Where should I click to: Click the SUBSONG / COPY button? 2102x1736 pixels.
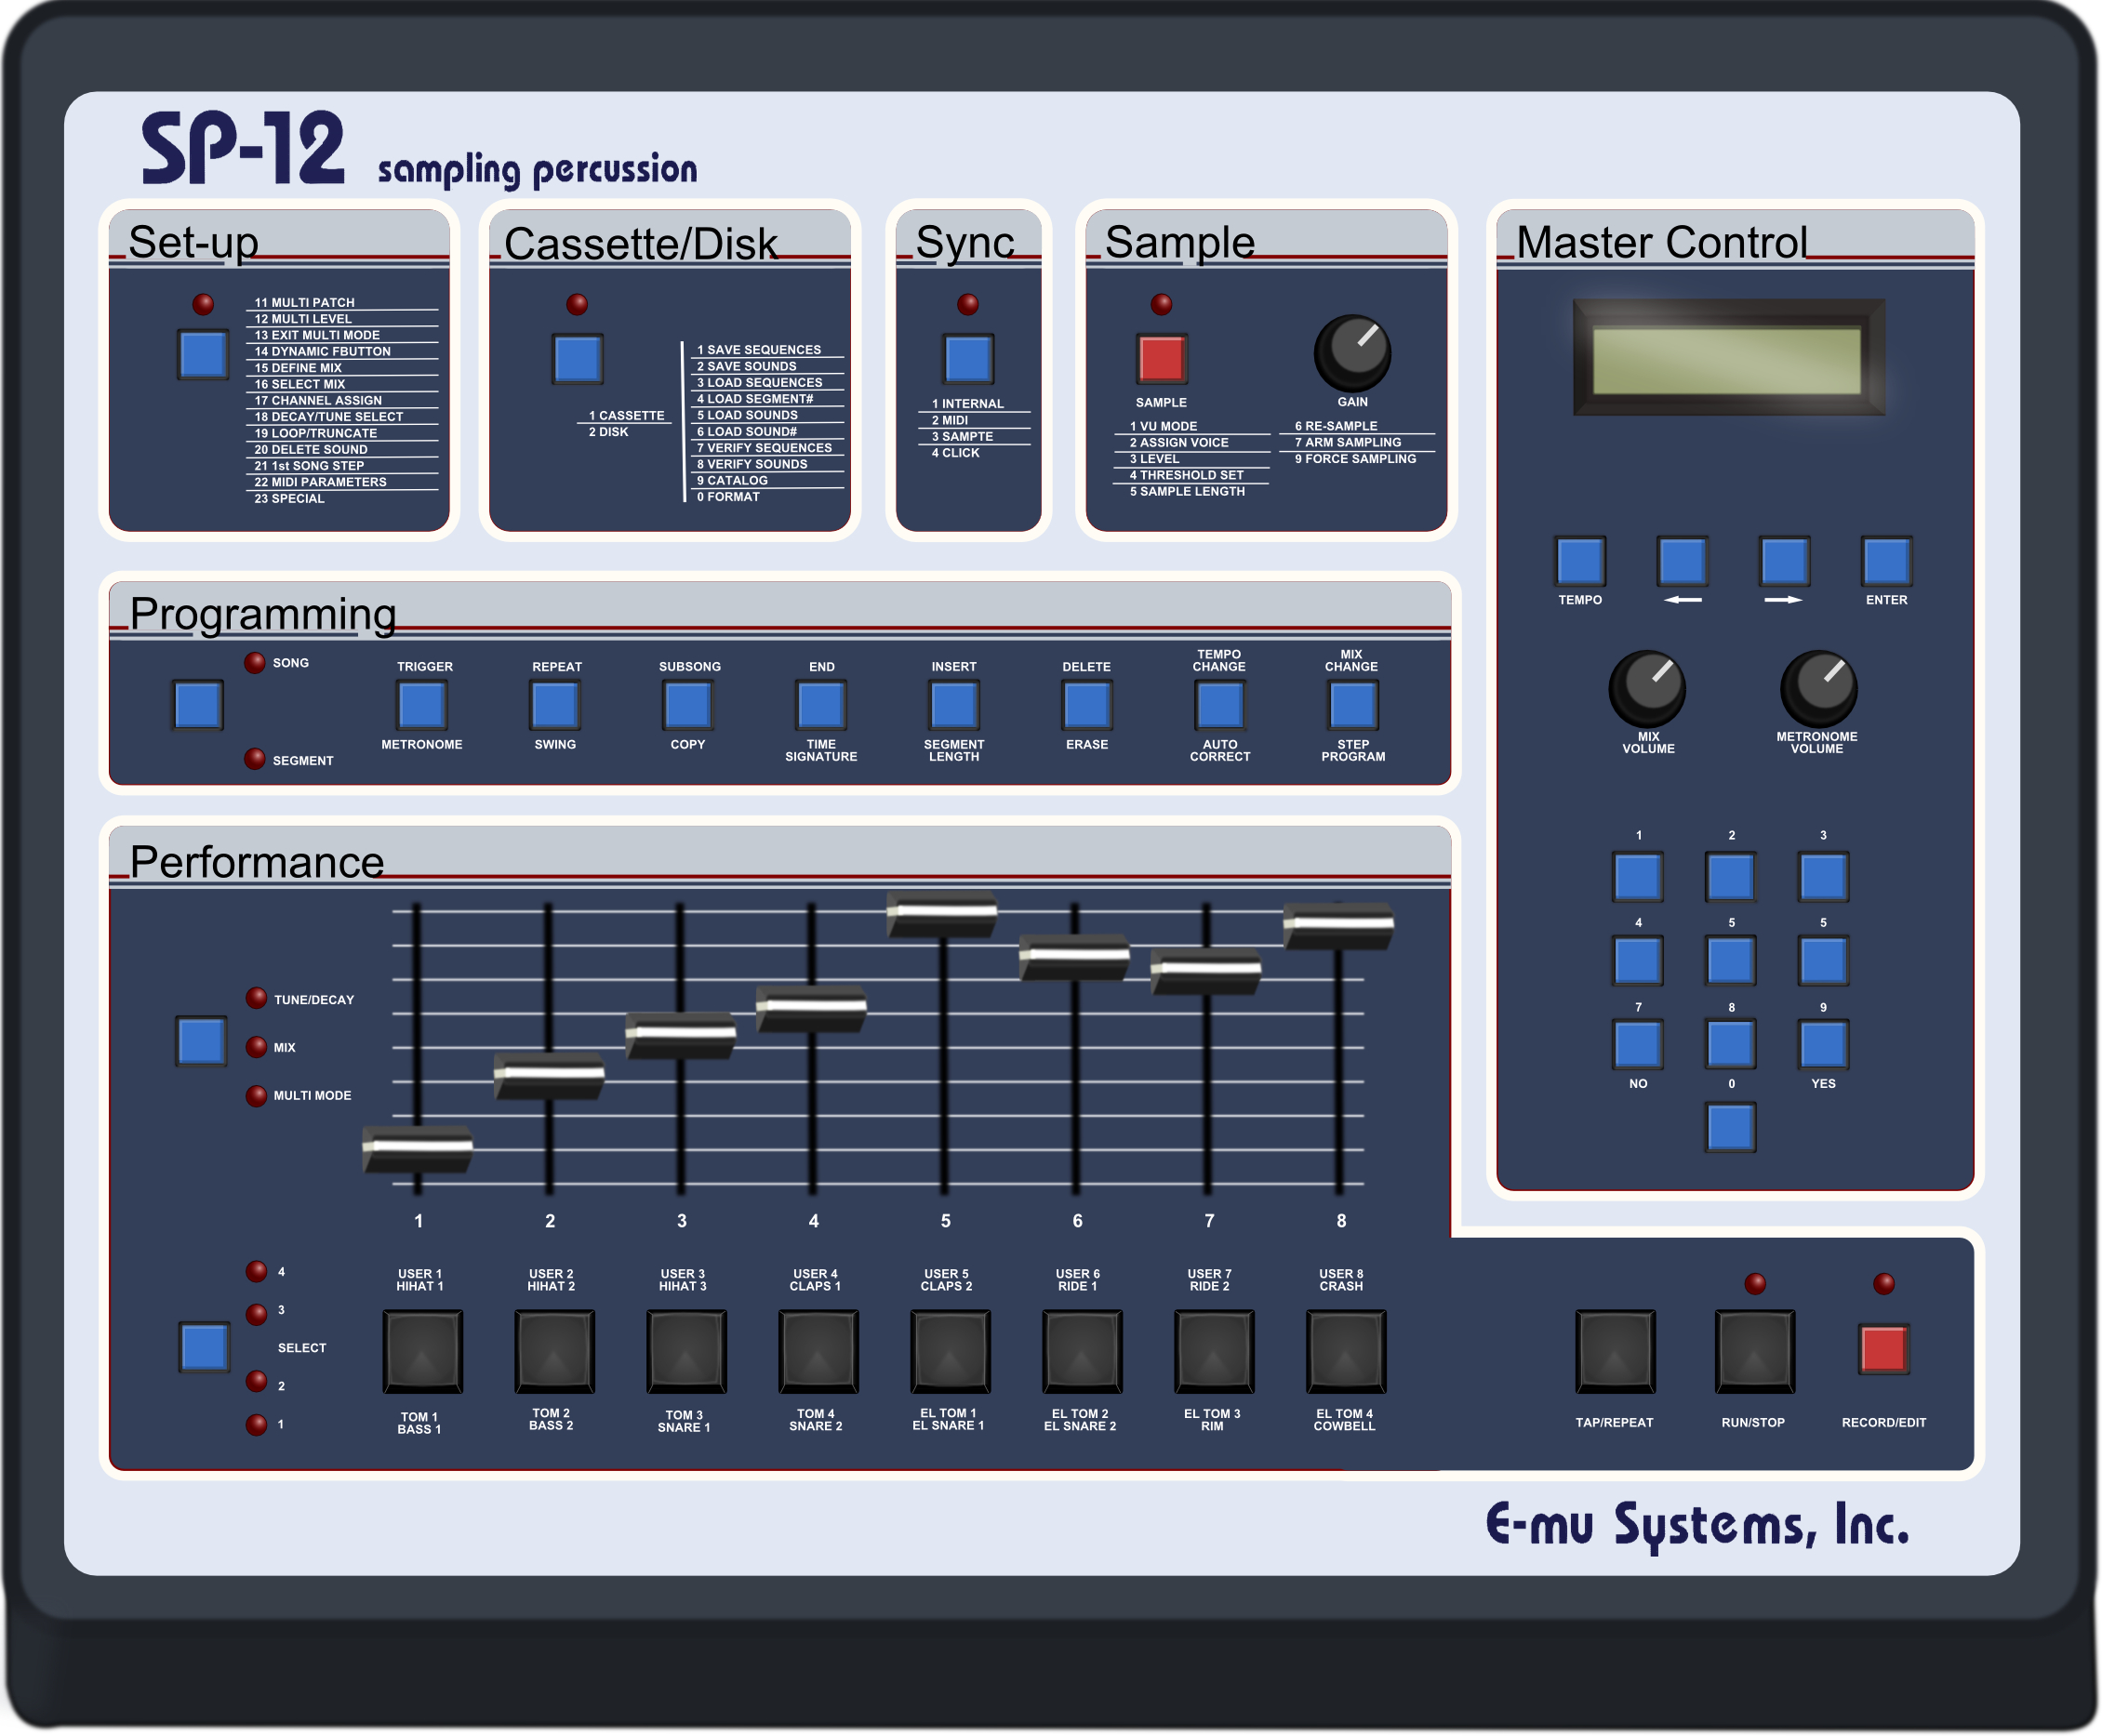coord(687,705)
